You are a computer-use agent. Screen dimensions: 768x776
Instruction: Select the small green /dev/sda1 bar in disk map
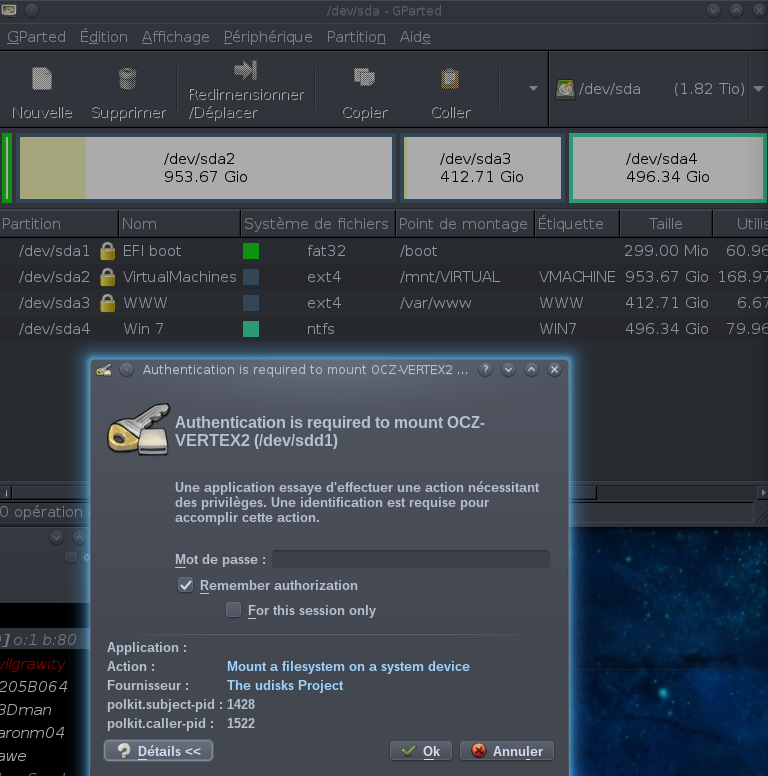(x=7, y=168)
